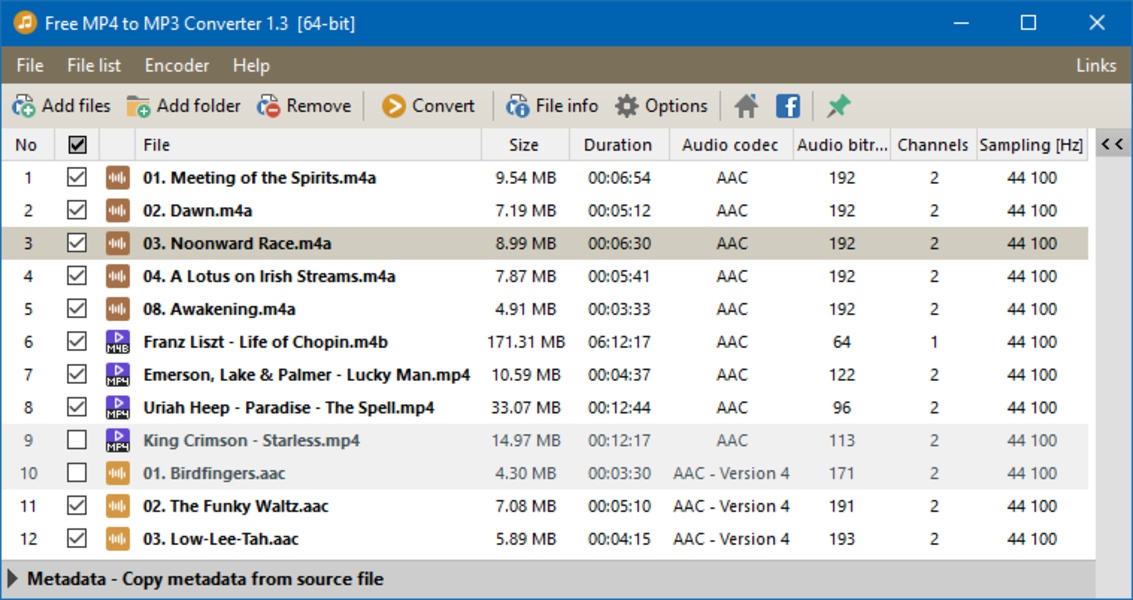Open the Facebook icon in toolbar

[x=788, y=106]
